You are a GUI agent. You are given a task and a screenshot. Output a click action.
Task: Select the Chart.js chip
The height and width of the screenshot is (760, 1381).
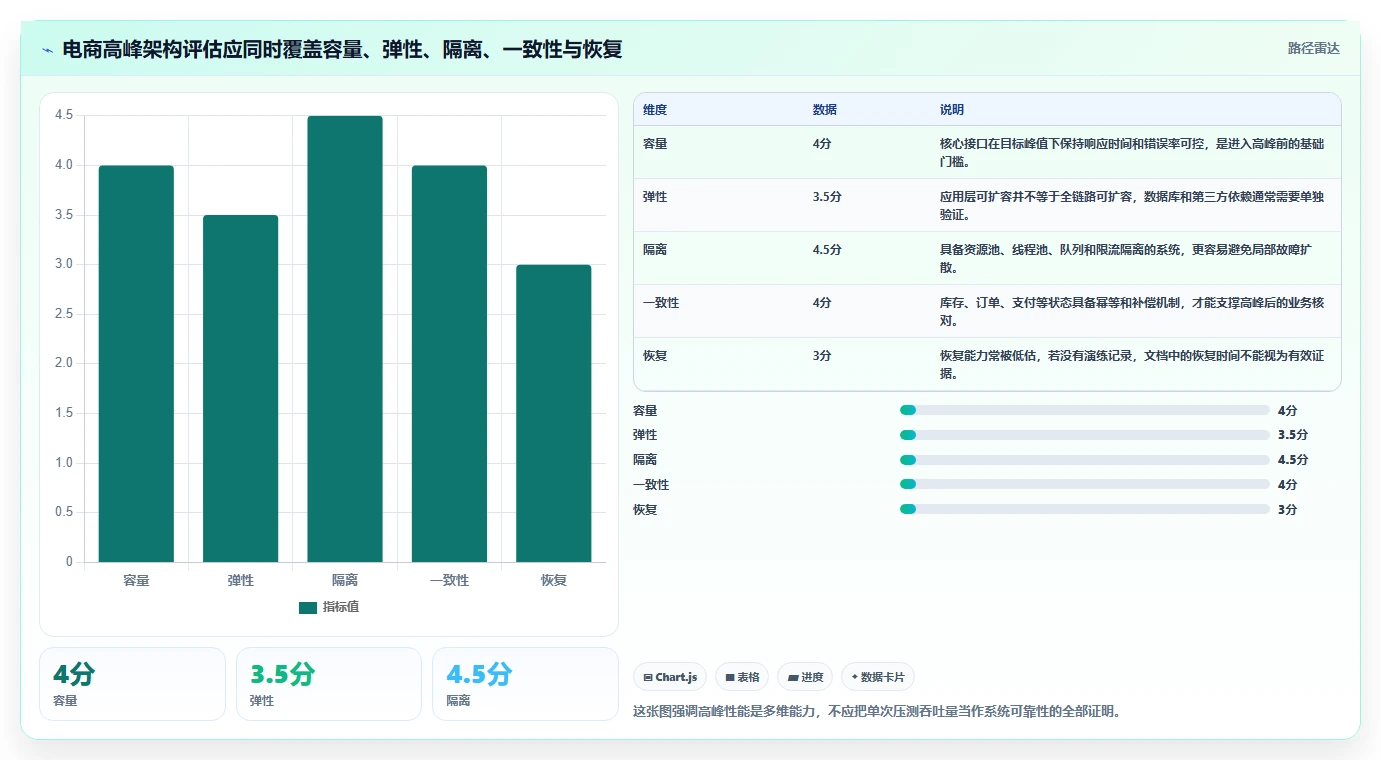click(670, 677)
